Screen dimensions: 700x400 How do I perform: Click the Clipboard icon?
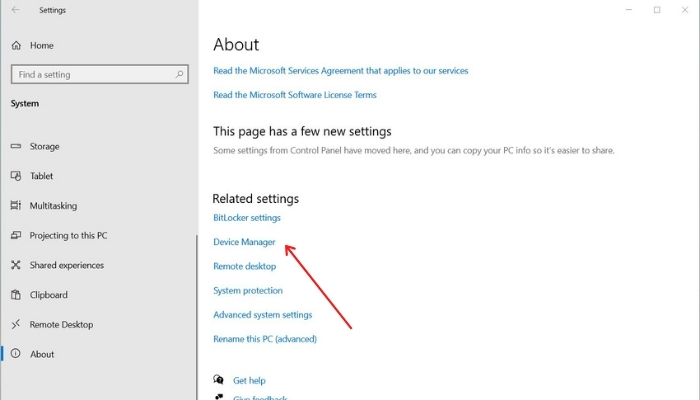click(16, 295)
